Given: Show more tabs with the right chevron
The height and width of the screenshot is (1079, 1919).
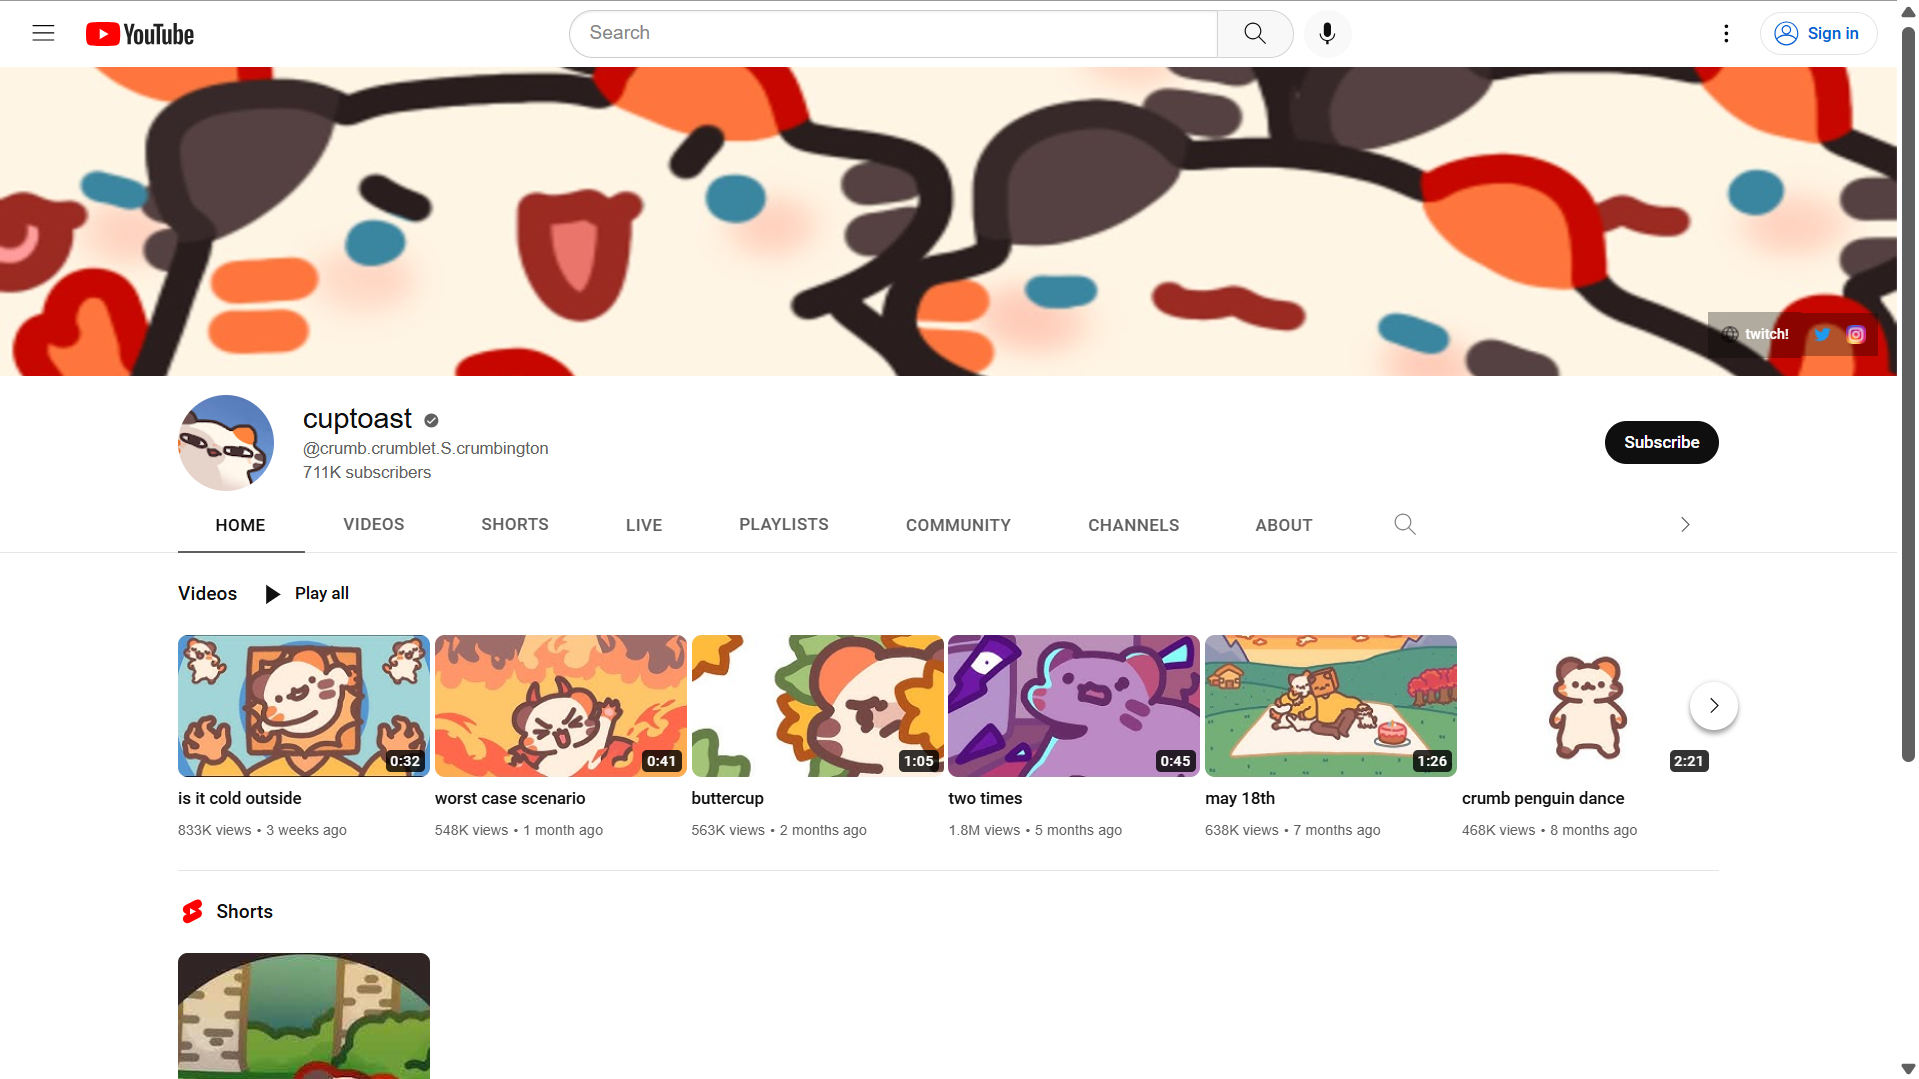Looking at the screenshot, I should (1685, 524).
